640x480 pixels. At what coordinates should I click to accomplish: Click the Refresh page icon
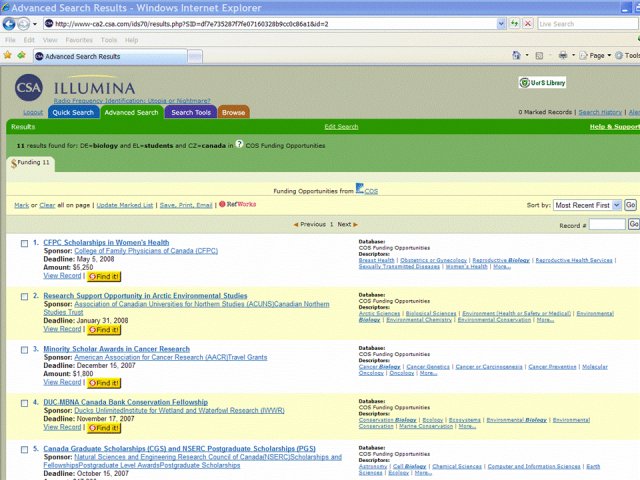tap(514, 24)
